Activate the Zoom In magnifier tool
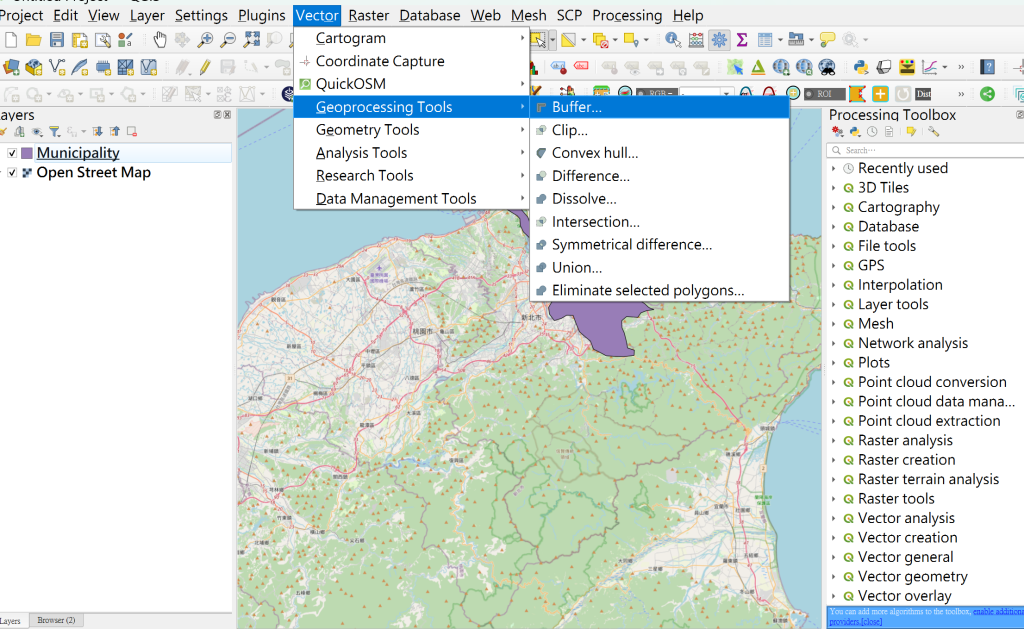The width and height of the screenshot is (1024, 629). 205,40
